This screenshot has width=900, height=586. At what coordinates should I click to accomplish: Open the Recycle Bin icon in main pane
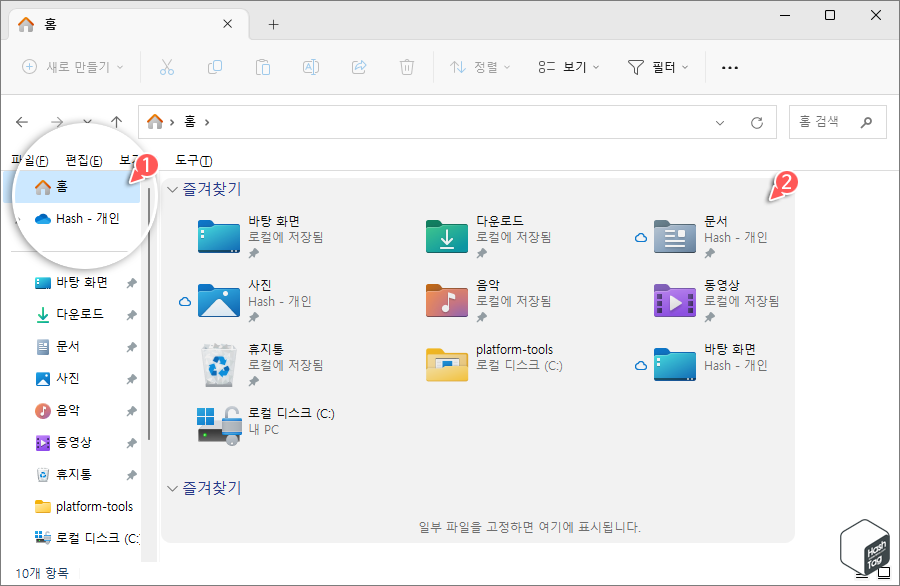tap(219, 365)
